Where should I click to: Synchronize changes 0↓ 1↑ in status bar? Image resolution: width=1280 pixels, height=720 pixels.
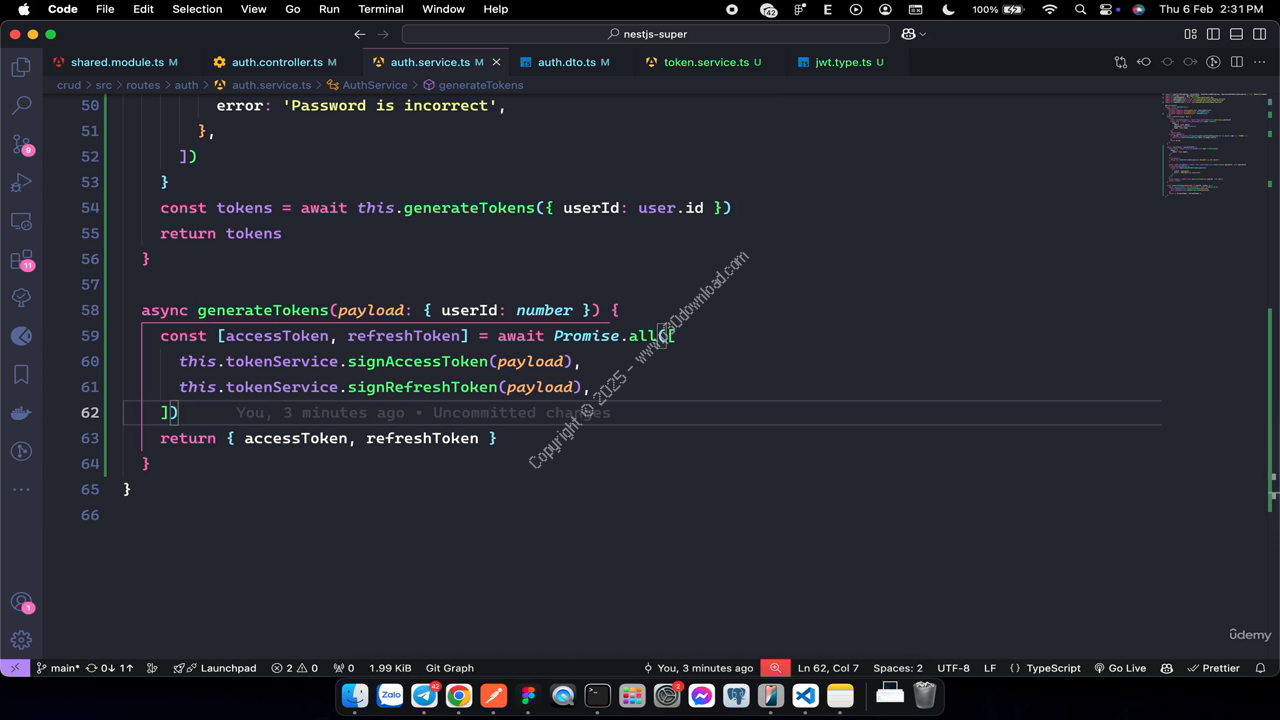click(x=110, y=668)
